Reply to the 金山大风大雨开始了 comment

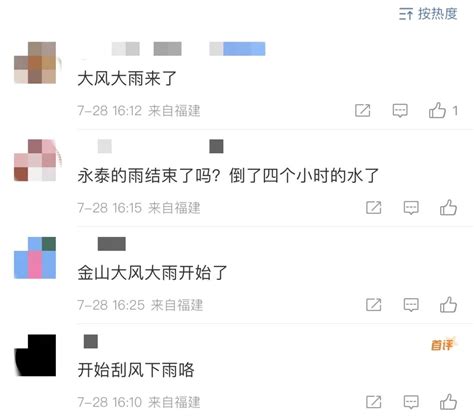[x=411, y=305]
